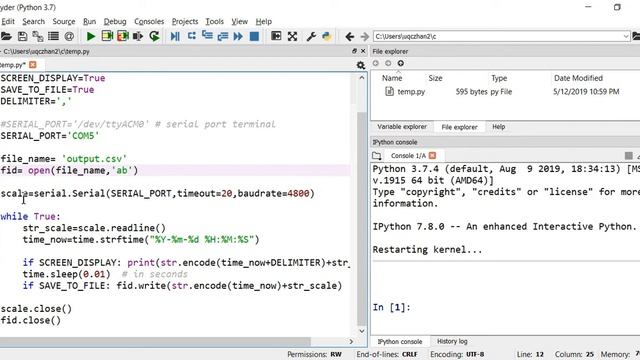This screenshot has width=640, height=360.
Task: Open the Consoles menu
Action: tap(149, 22)
